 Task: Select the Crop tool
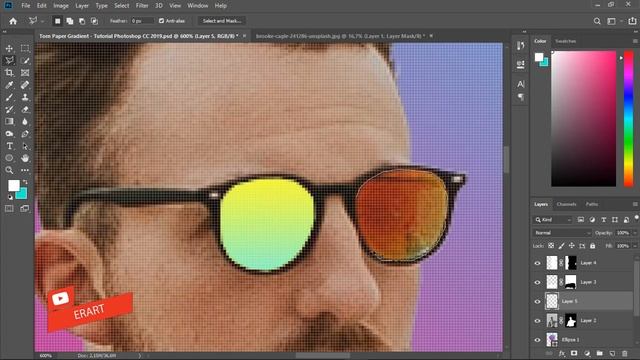pos(9,73)
